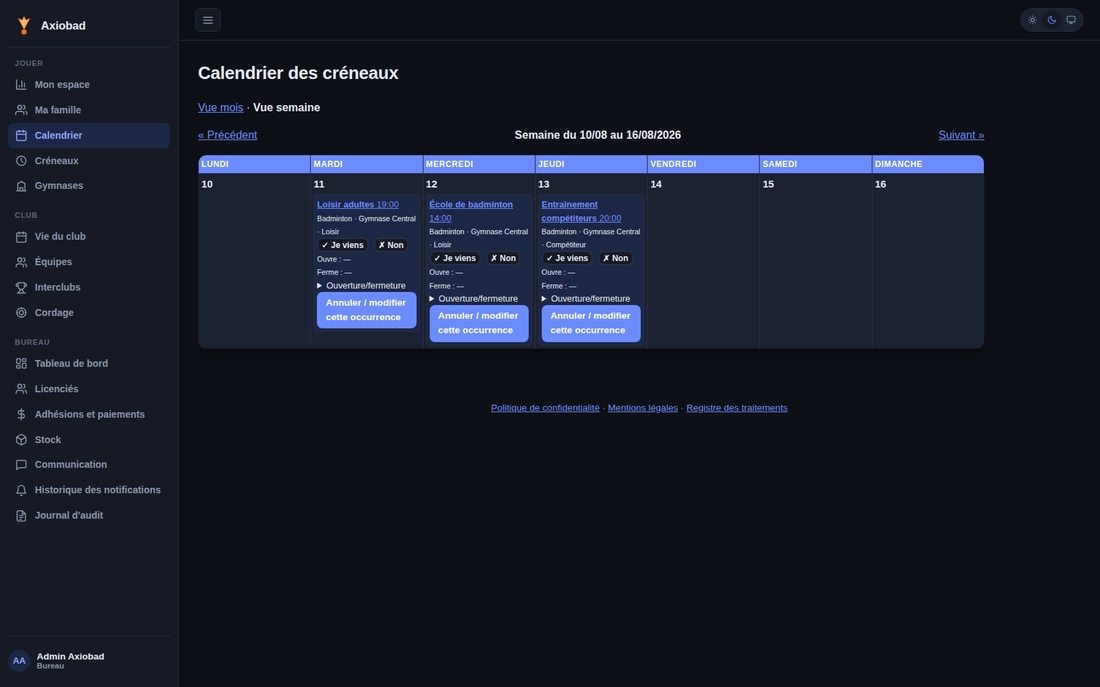Confirm 'Je viens' for École de badminton
Viewport: 1100px width, 687px height.
coord(455,258)
